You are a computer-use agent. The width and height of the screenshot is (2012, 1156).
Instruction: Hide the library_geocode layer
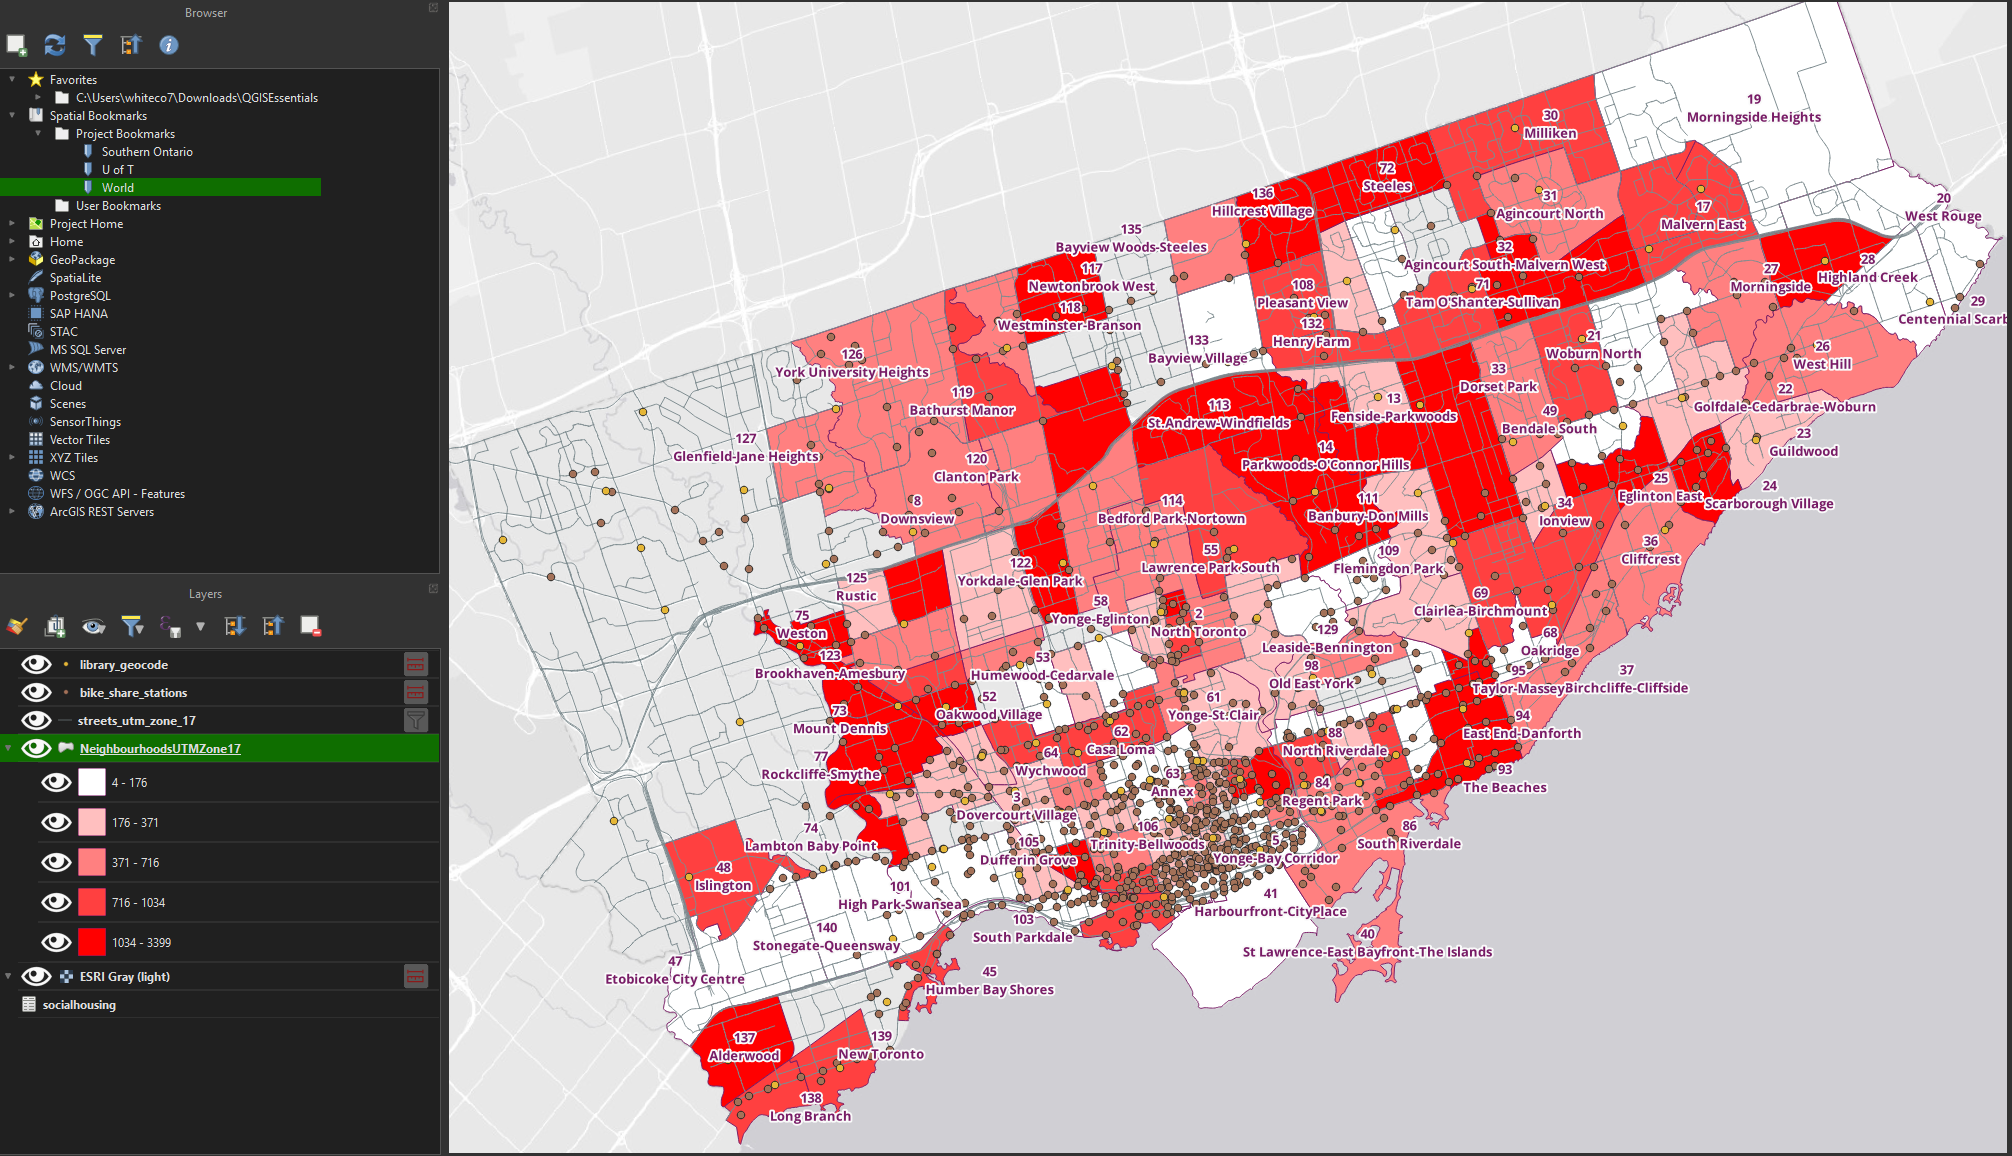pos(37,664)
